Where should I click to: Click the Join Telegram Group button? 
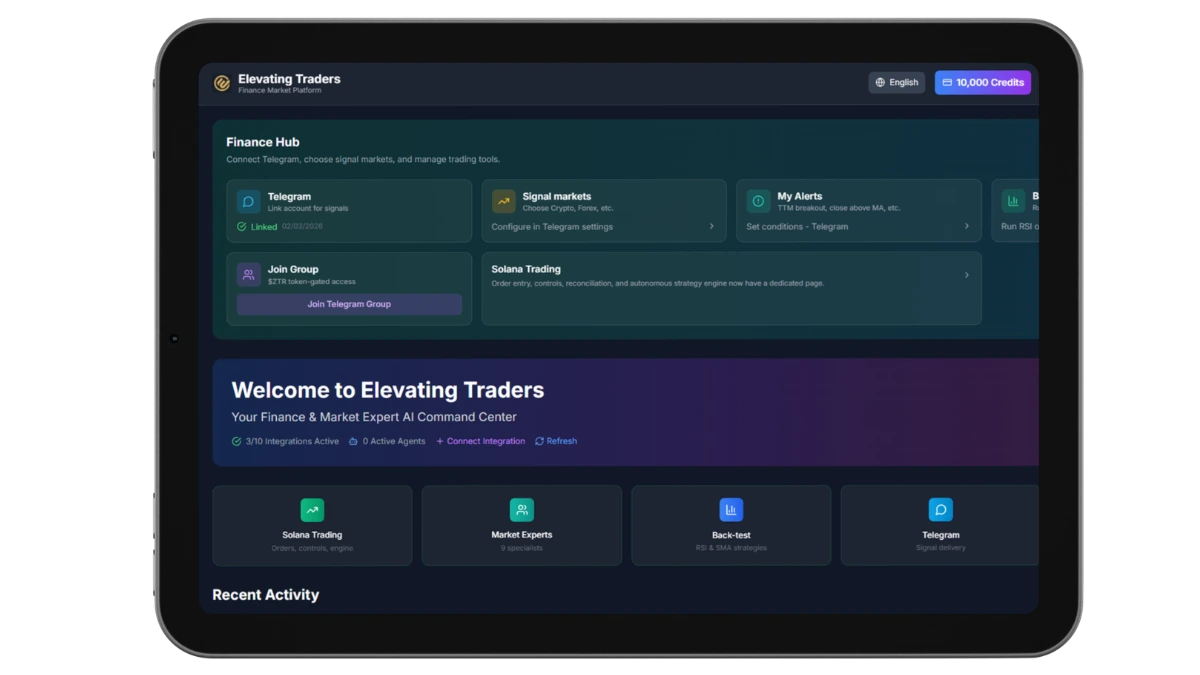[x=349, y=304]
